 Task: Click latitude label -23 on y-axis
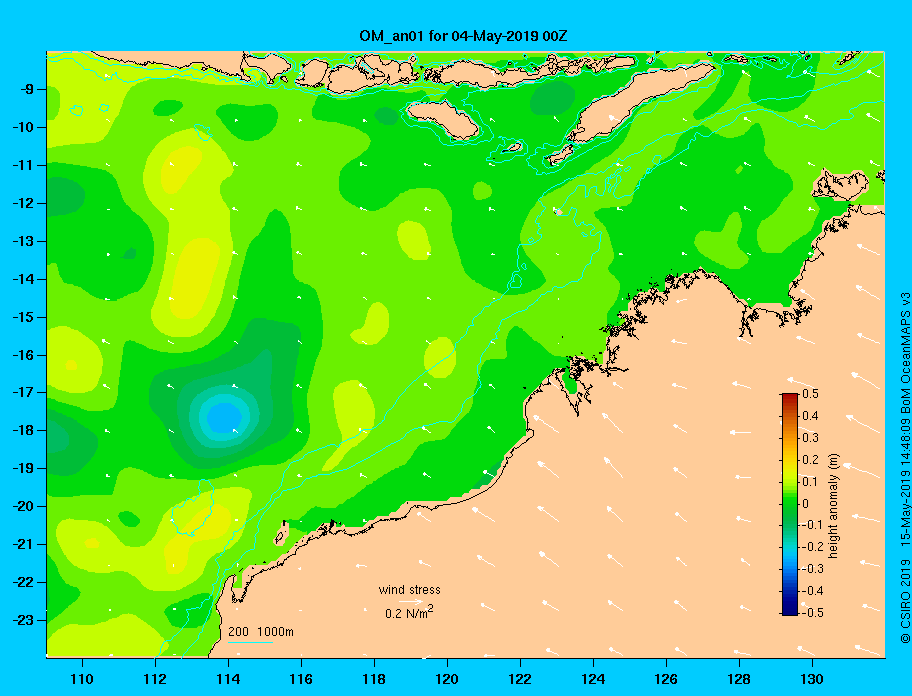[x=22, y=620]
